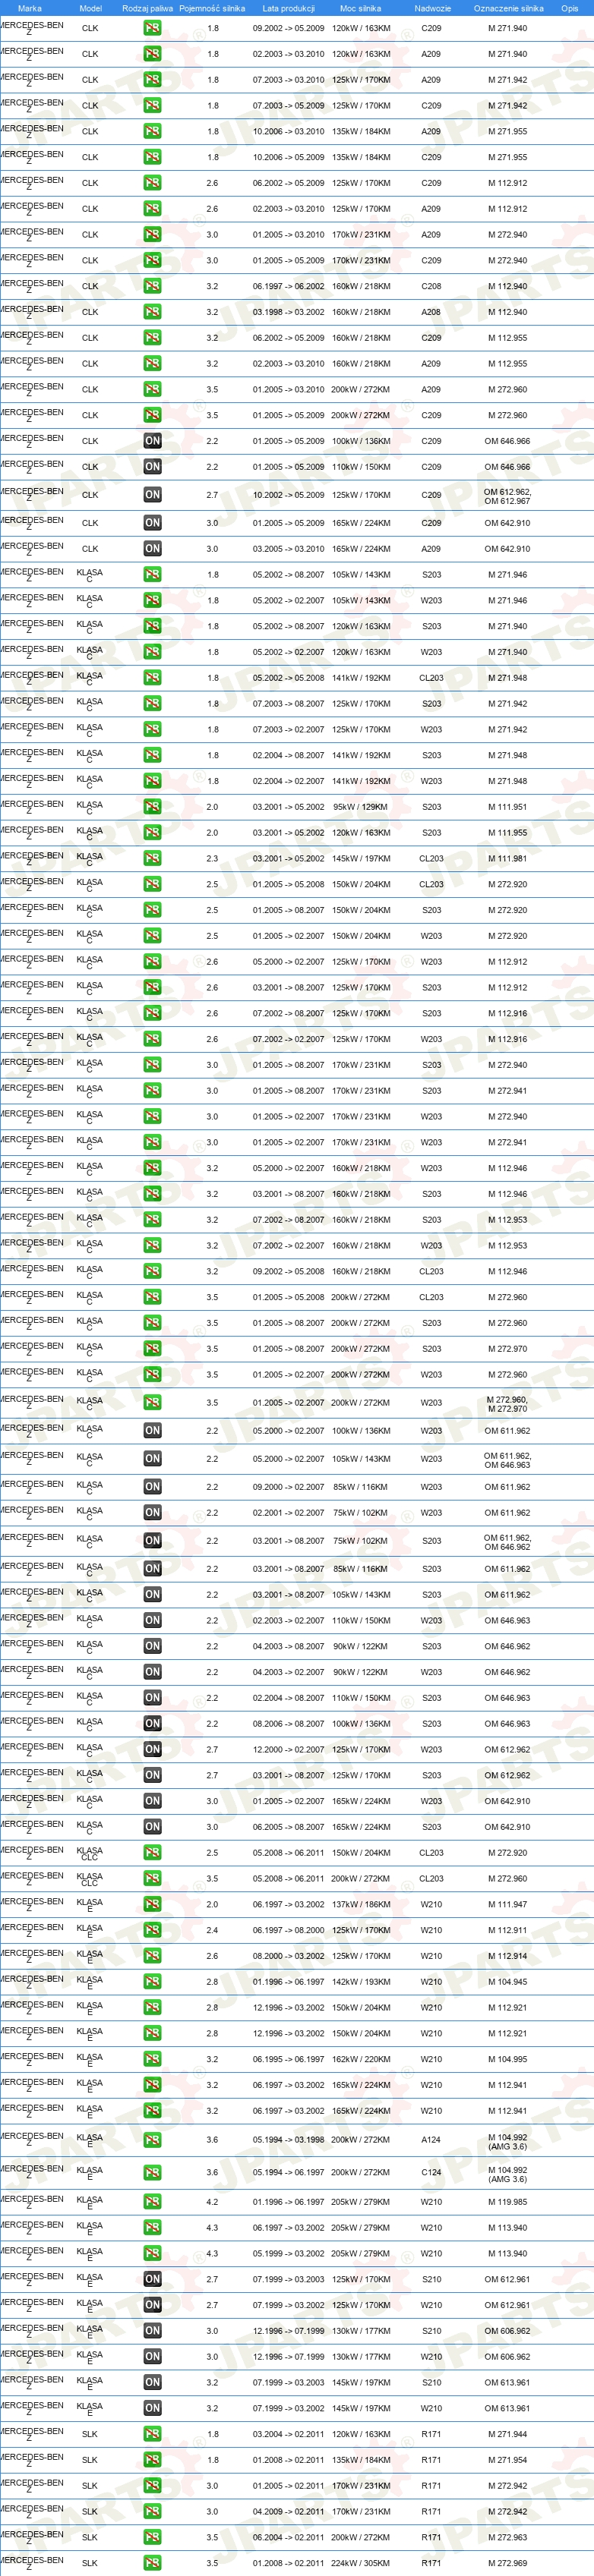Click petrol icon in M 119.985 row
Image resolution: width=594 pixels, height=2576 pixels.
(152, 2202)
